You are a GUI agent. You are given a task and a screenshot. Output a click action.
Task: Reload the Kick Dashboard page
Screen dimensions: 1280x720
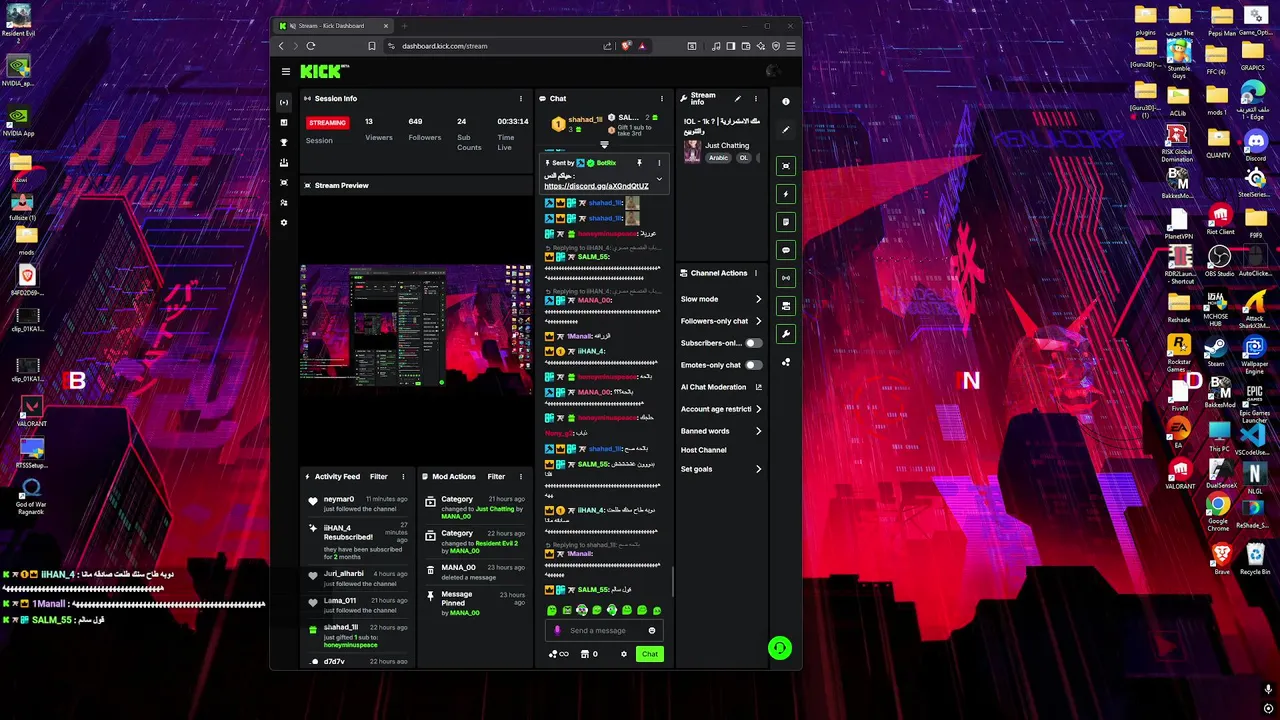[x=311, y=46]
